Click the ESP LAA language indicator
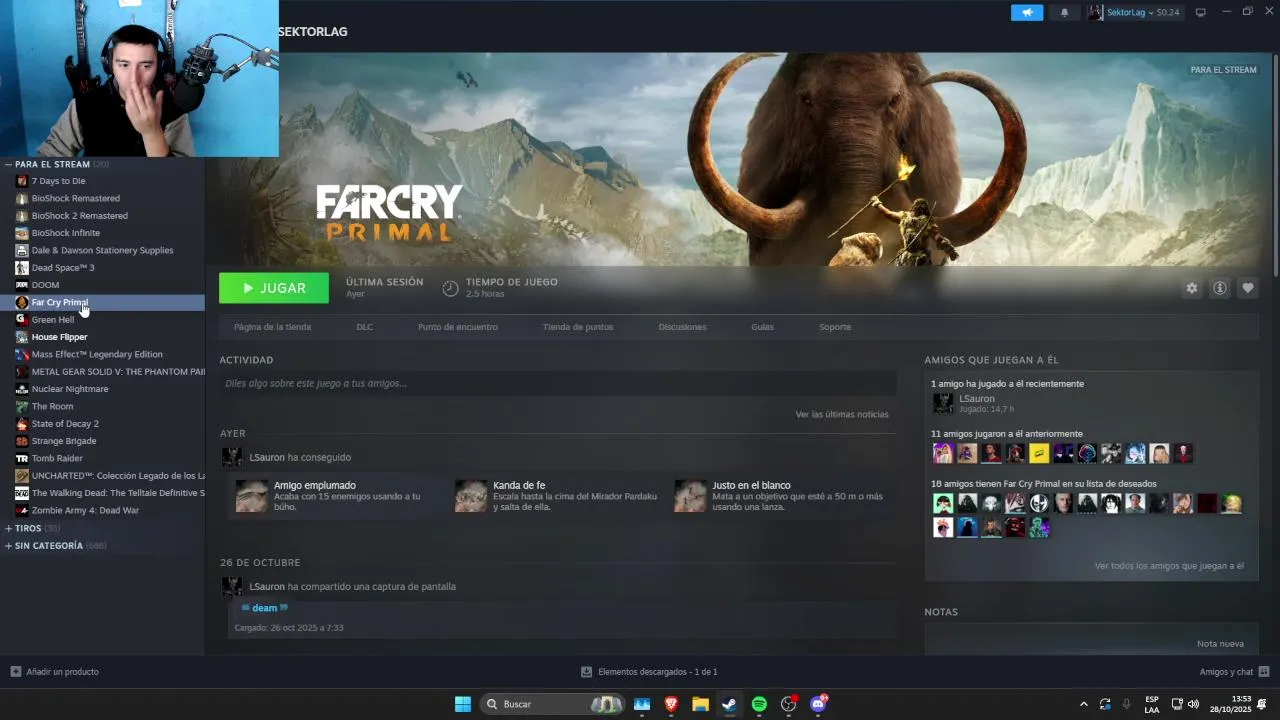The image size is (1280, 720). (x=1152, y=704)
